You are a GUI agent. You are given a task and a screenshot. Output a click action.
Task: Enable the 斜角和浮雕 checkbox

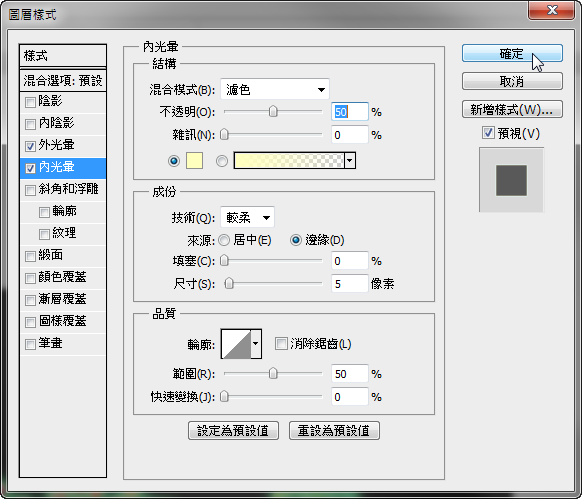point(30,190)
